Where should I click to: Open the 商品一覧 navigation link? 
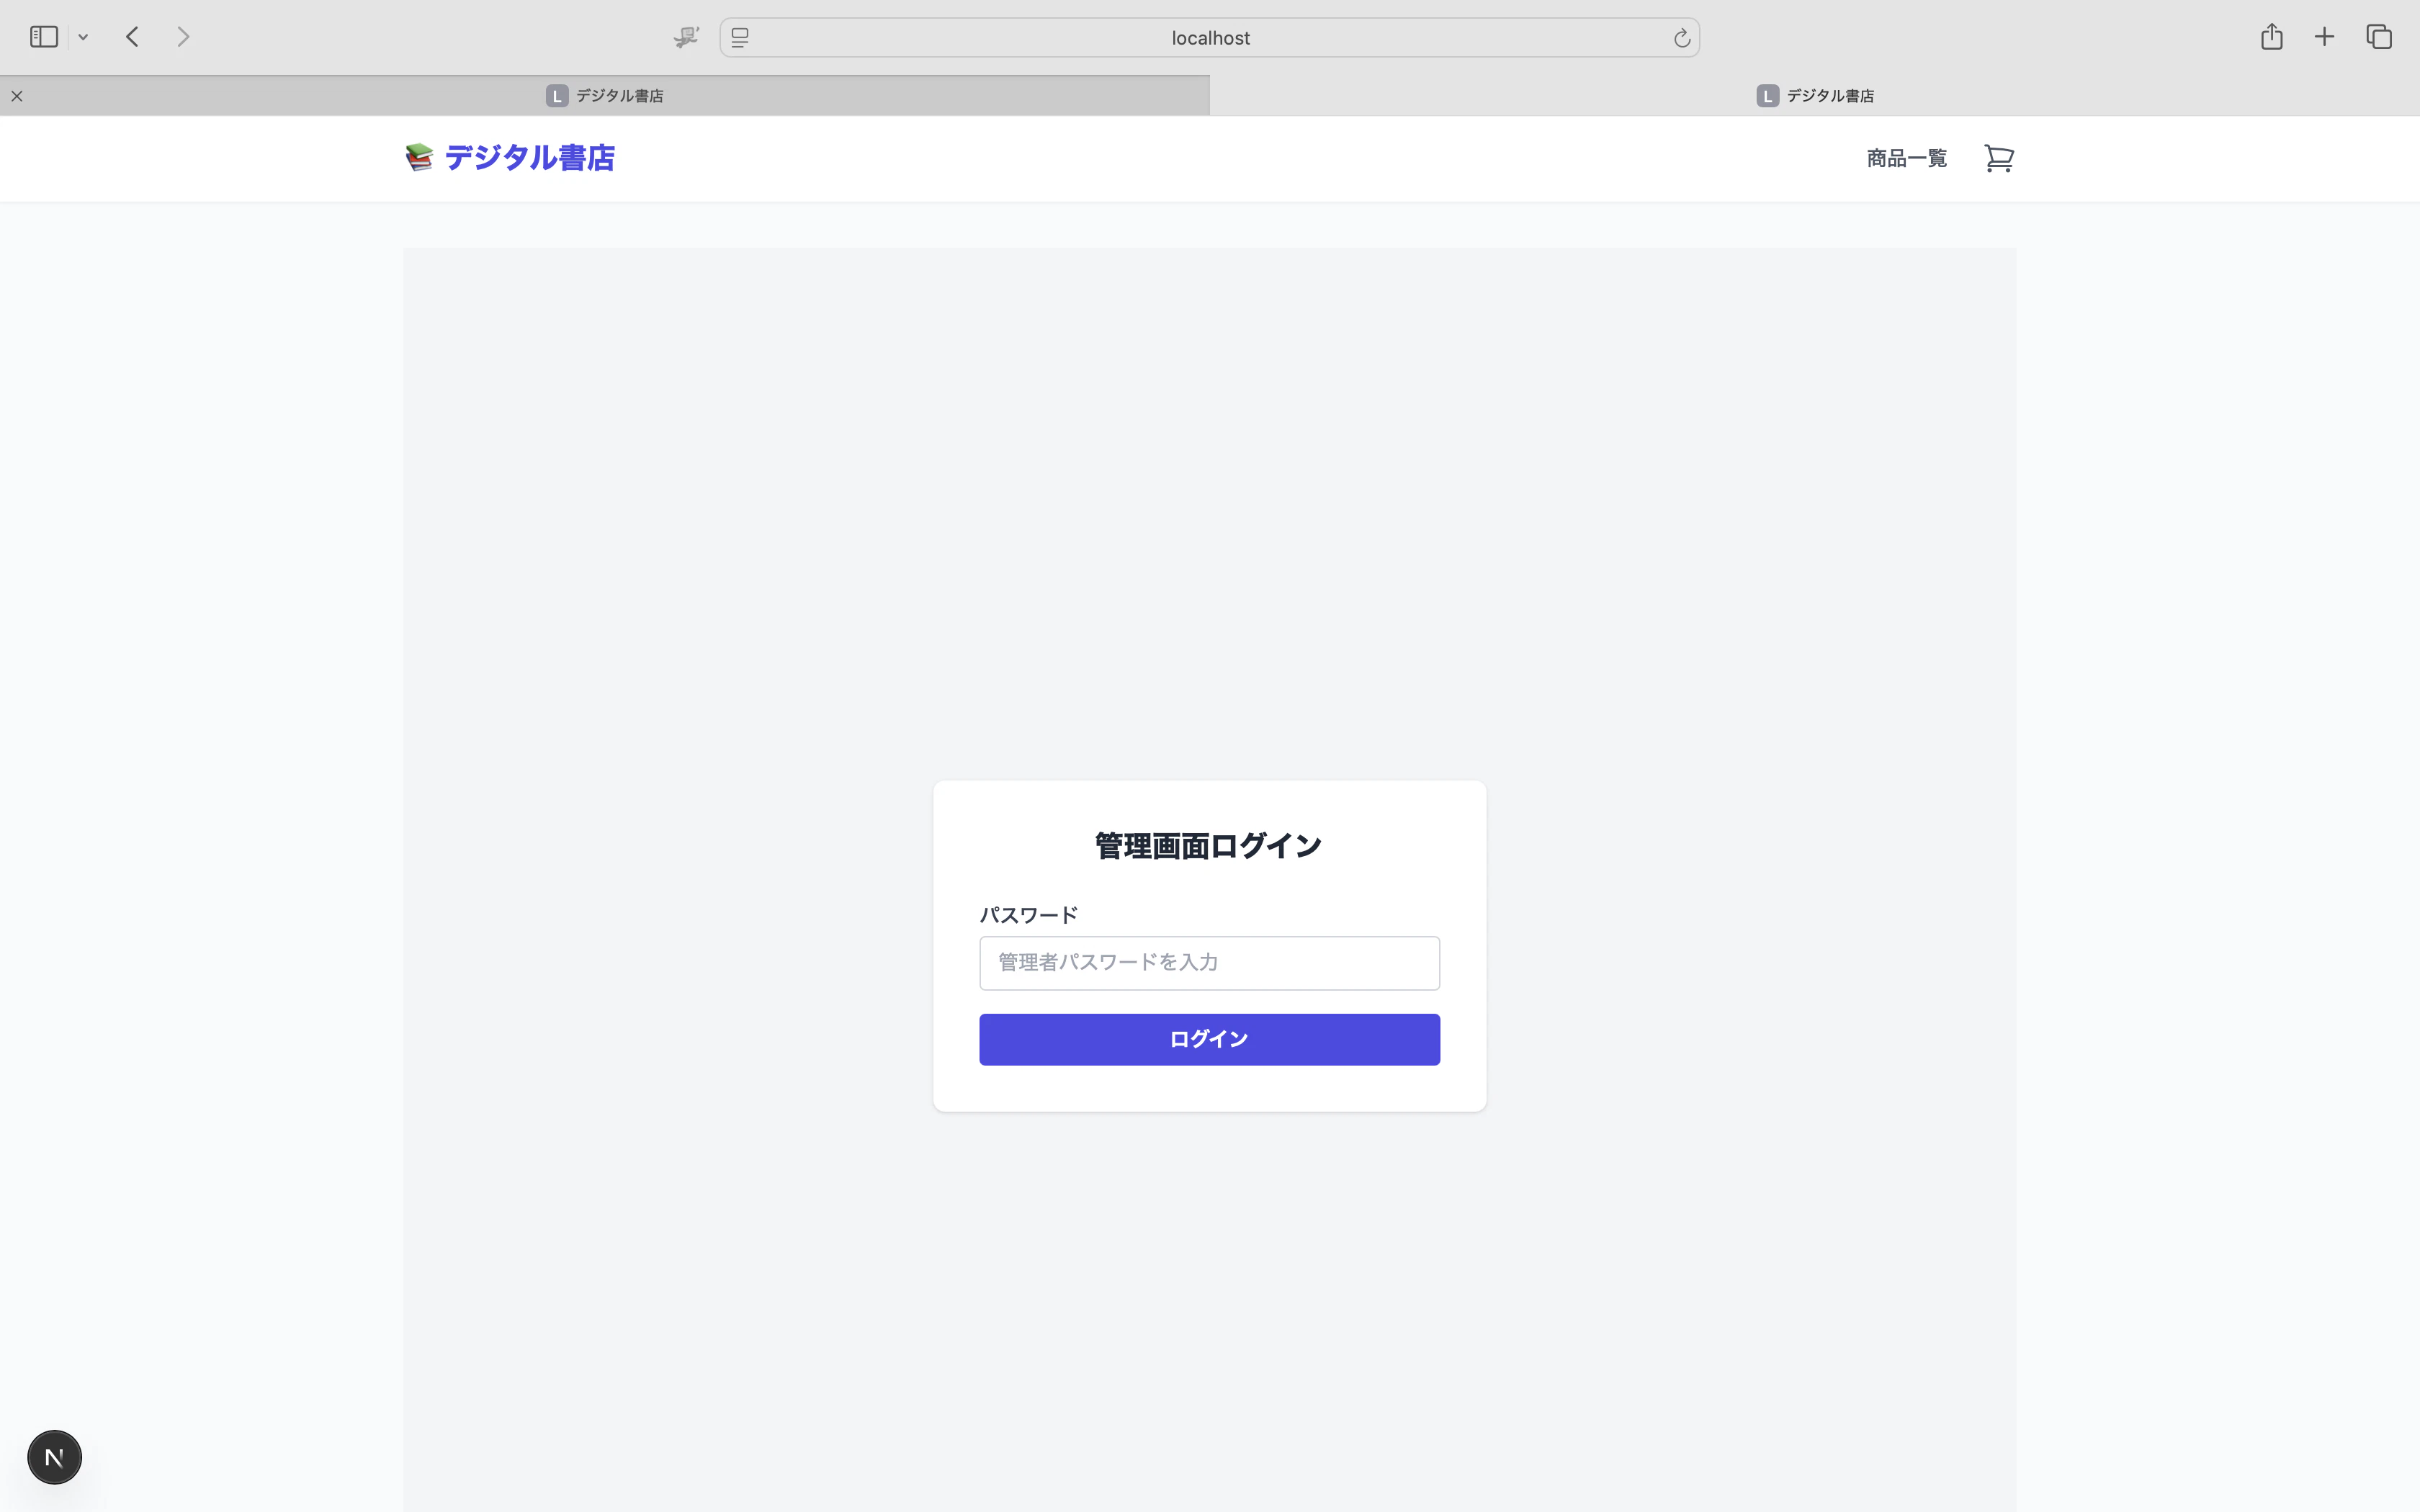[1906, 158]
